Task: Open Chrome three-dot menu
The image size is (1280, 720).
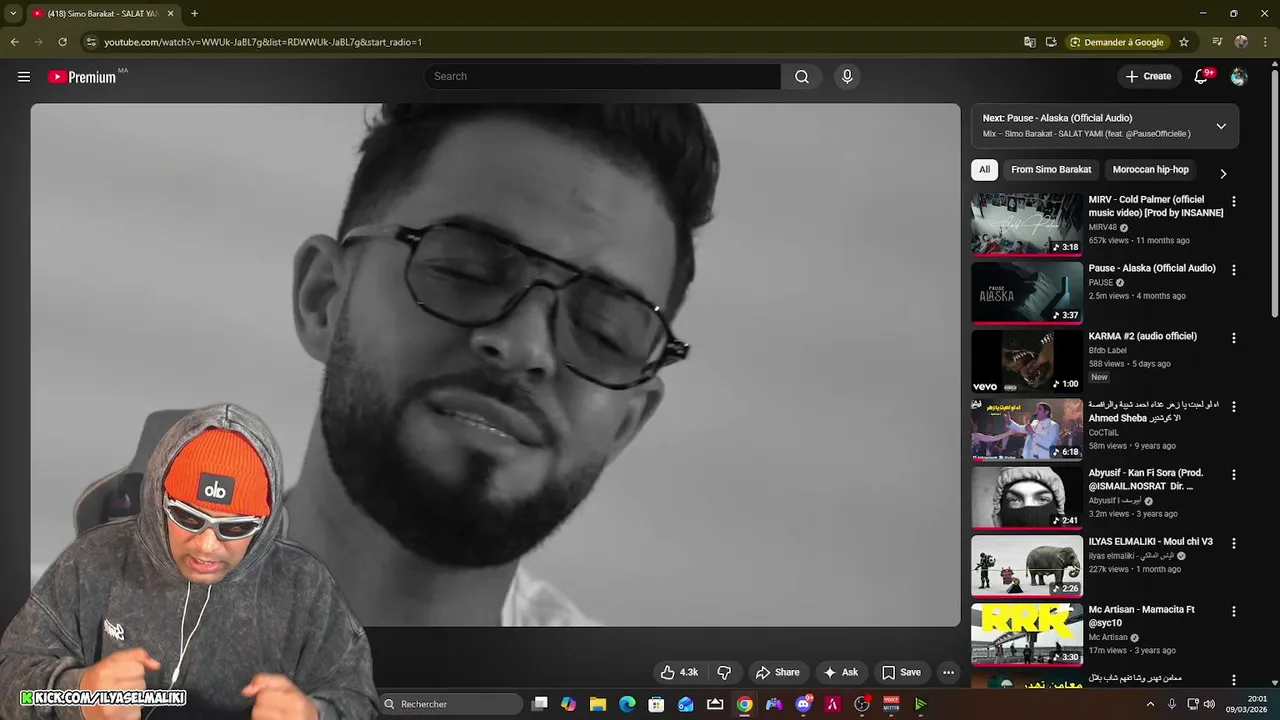Action: pos(1265,42)
